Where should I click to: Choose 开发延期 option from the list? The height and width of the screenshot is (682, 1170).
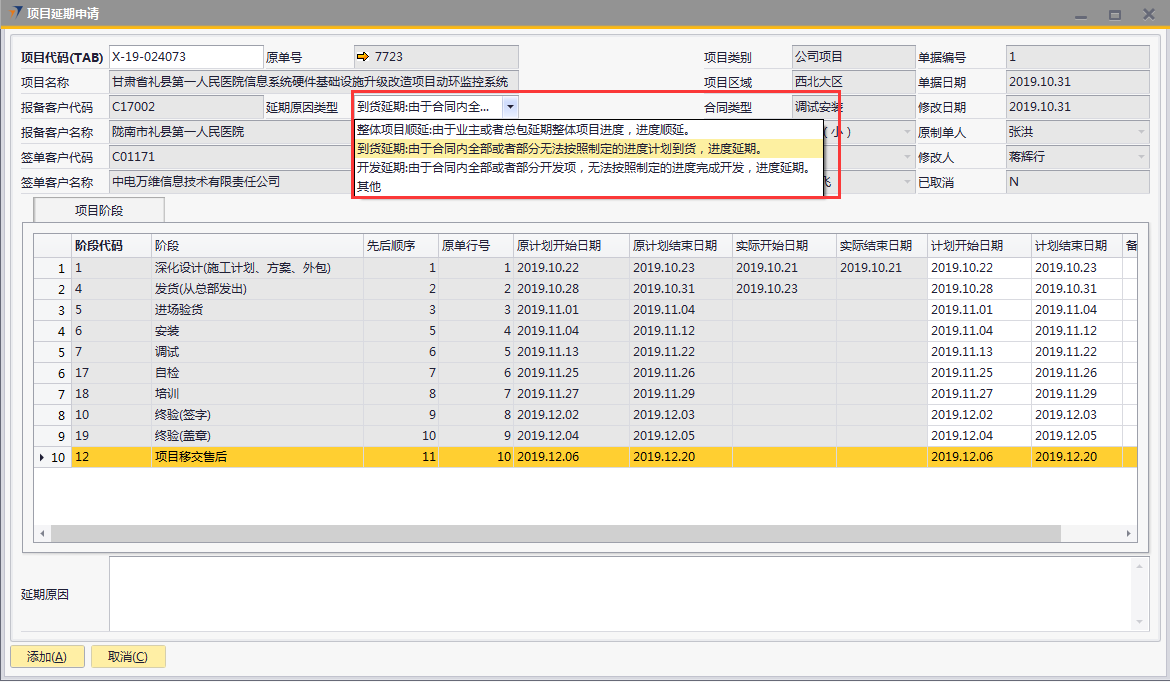(582, 168)
